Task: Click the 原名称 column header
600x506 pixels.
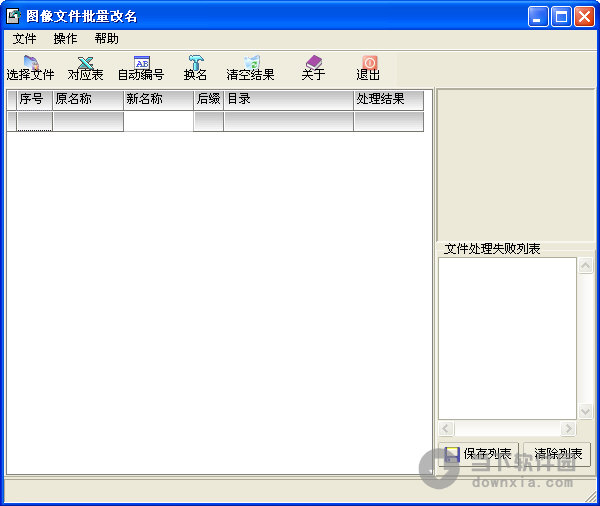Action: pos(88,100)
